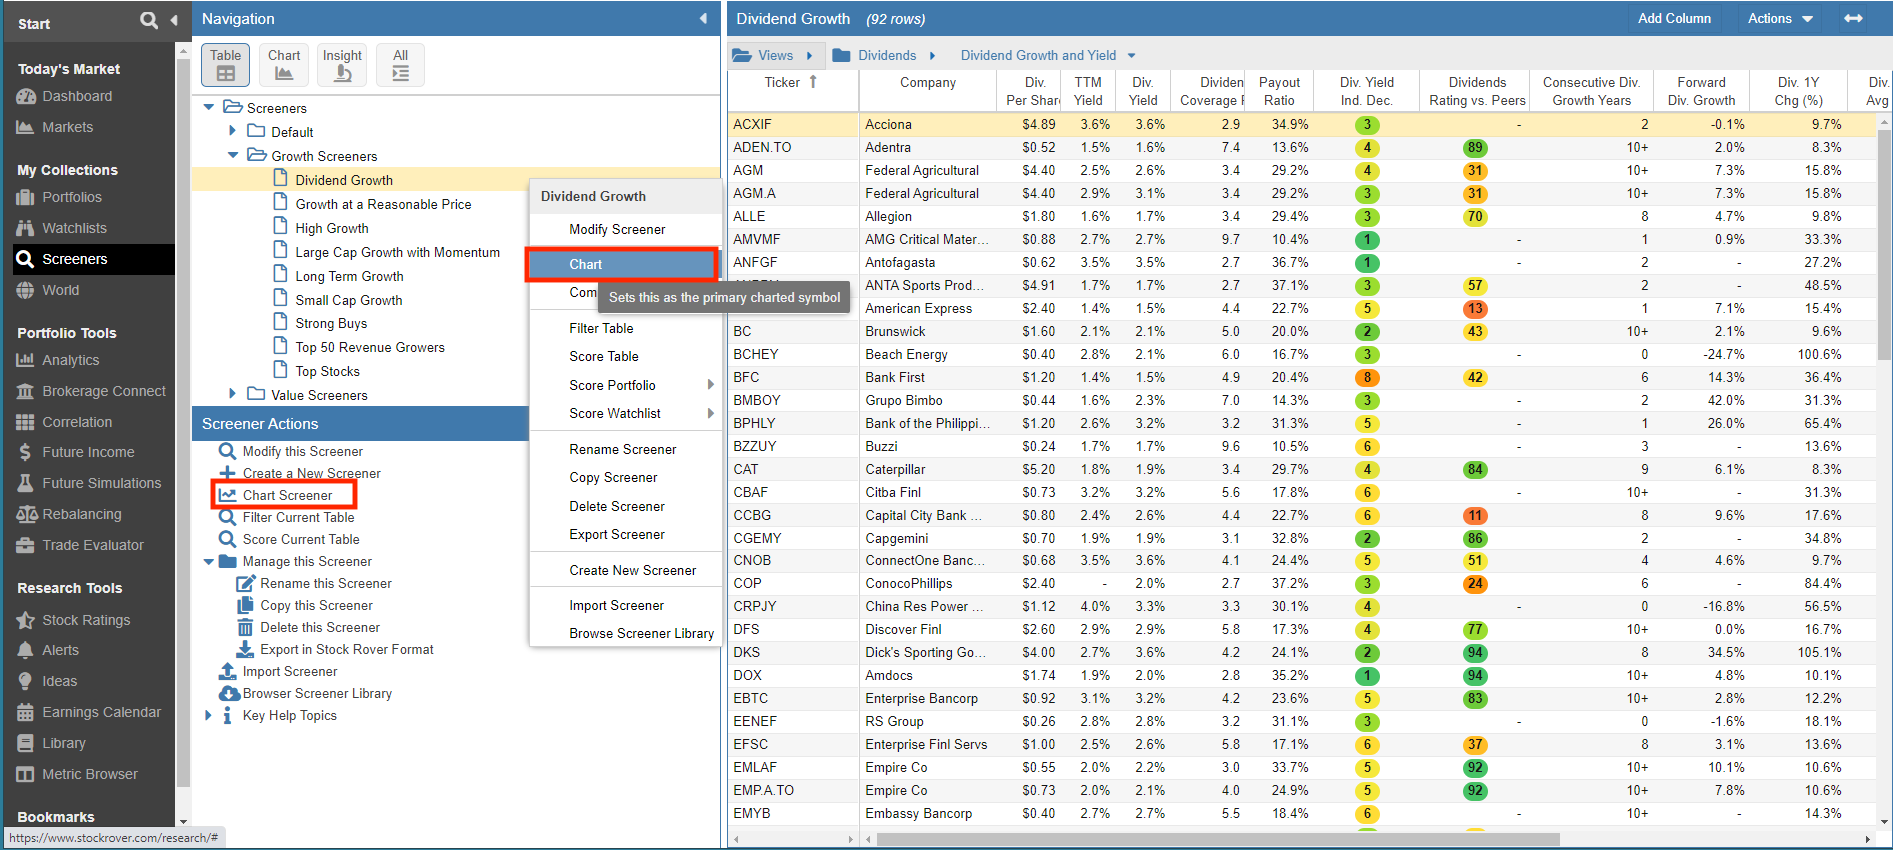Select the Strong Buys screener
1893x850 pixels.
[x=331, y=323]
